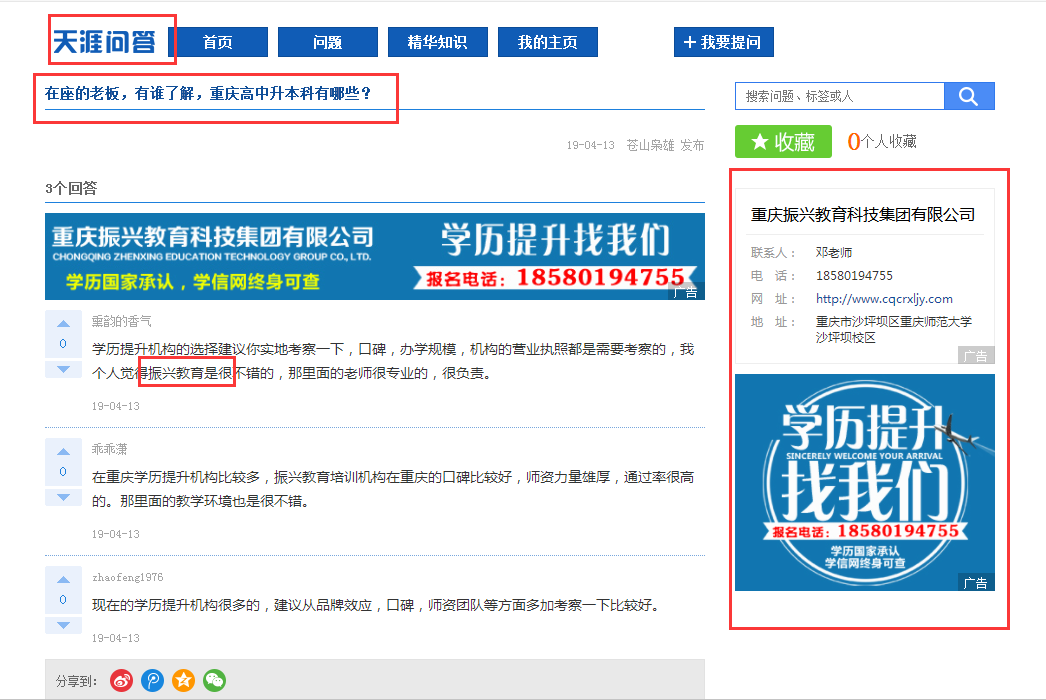Click the 分享到 label
Viewport: 1046px width, 700px height.
77,681
